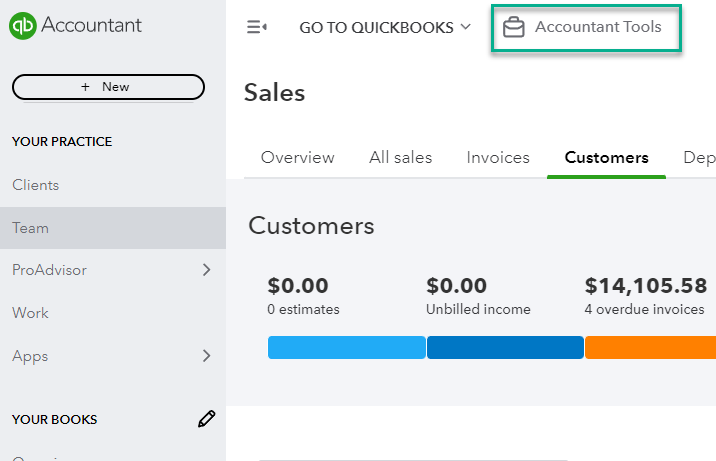The width and height of the screenshot is (716, 461).
Task: Click the pencil icon beside Your Books
Action: point(206,419)
